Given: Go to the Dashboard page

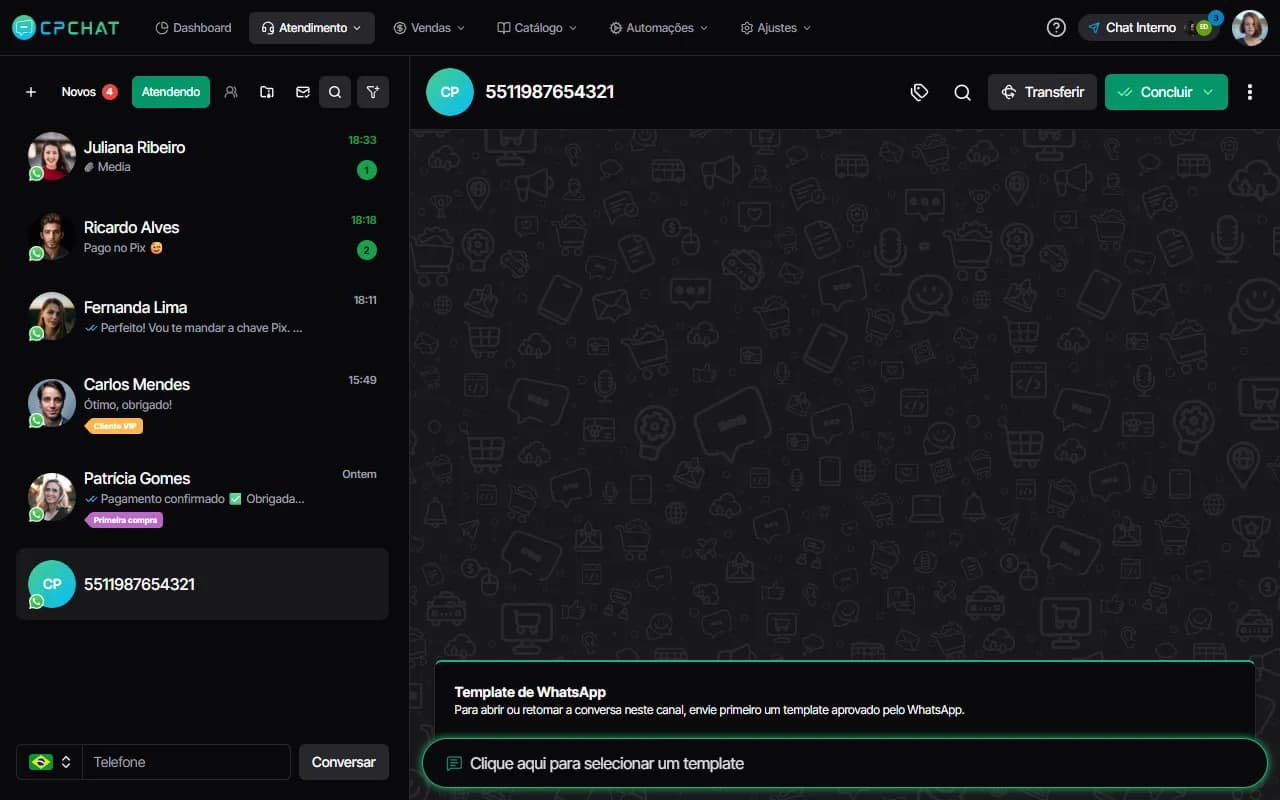Looking at the screenshot, I should click(193, 28).
